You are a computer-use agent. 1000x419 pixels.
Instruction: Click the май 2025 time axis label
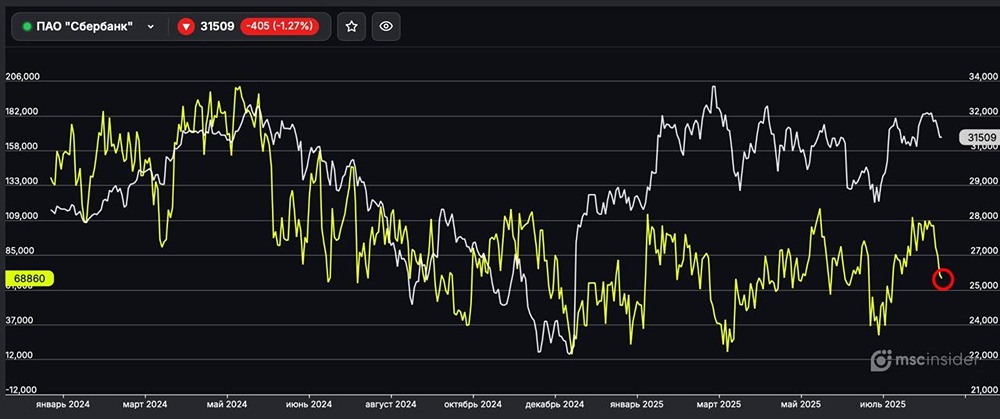point(801,404)
